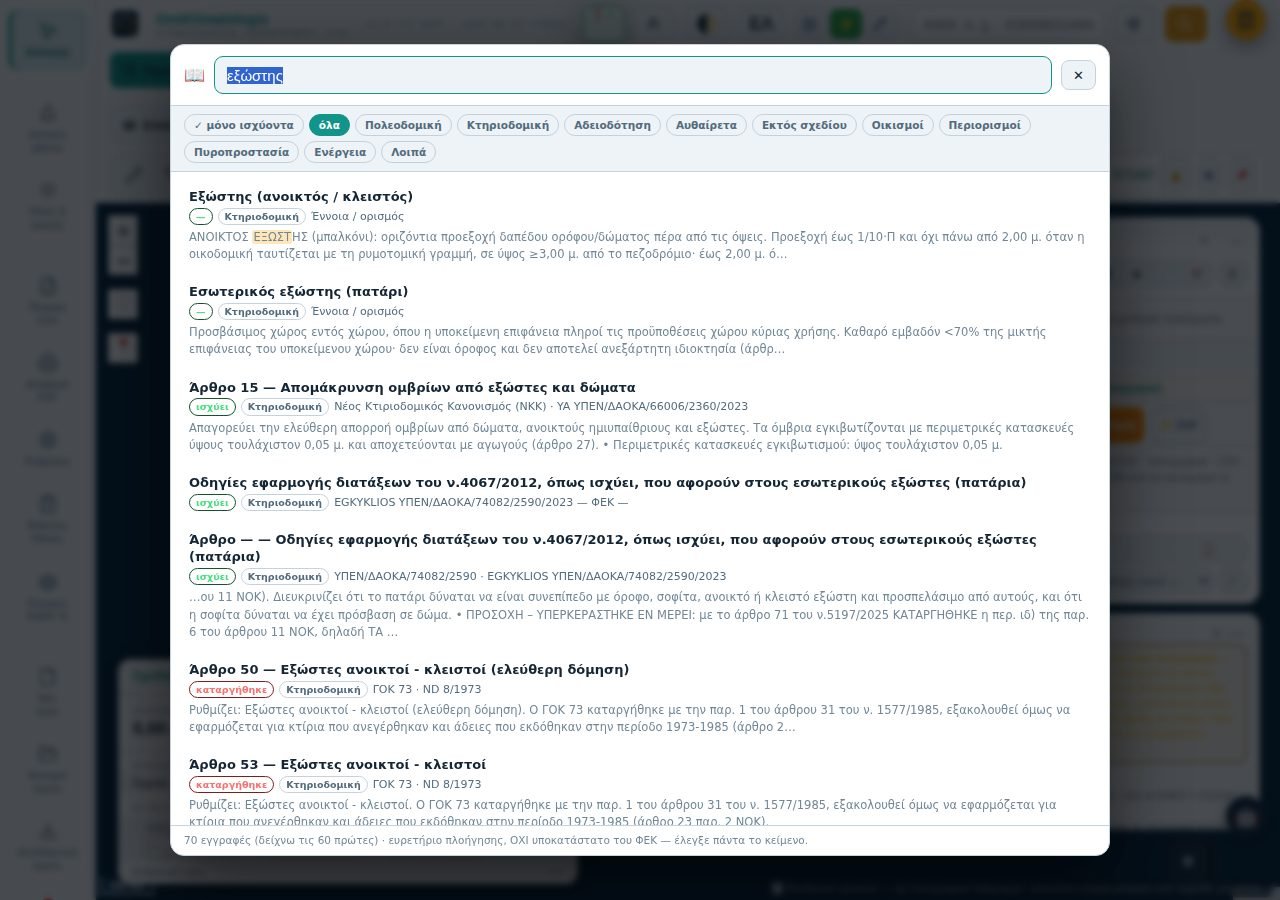The height and width of the screenshot is (900, 1280).
Task: Filter by the "Αδειοδότηση" category chip
Action: 612,125
